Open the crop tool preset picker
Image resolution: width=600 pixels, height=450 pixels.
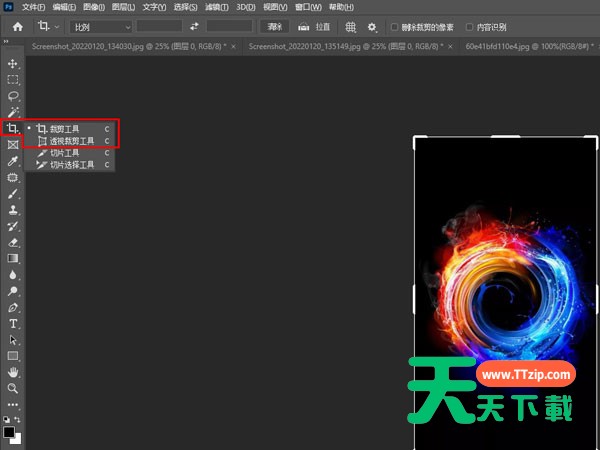pos(48,26)
